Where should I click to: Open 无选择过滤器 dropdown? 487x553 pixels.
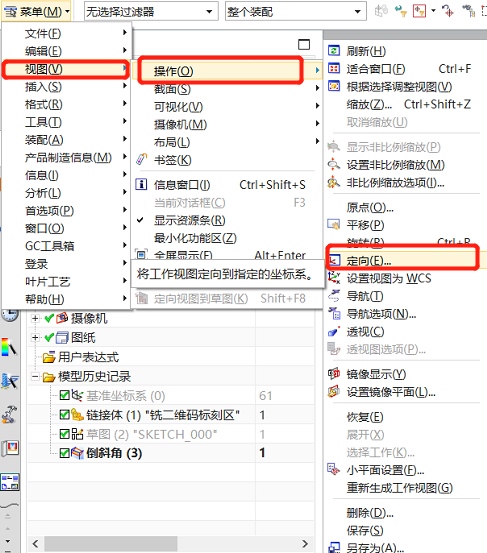tap(151, 12)
